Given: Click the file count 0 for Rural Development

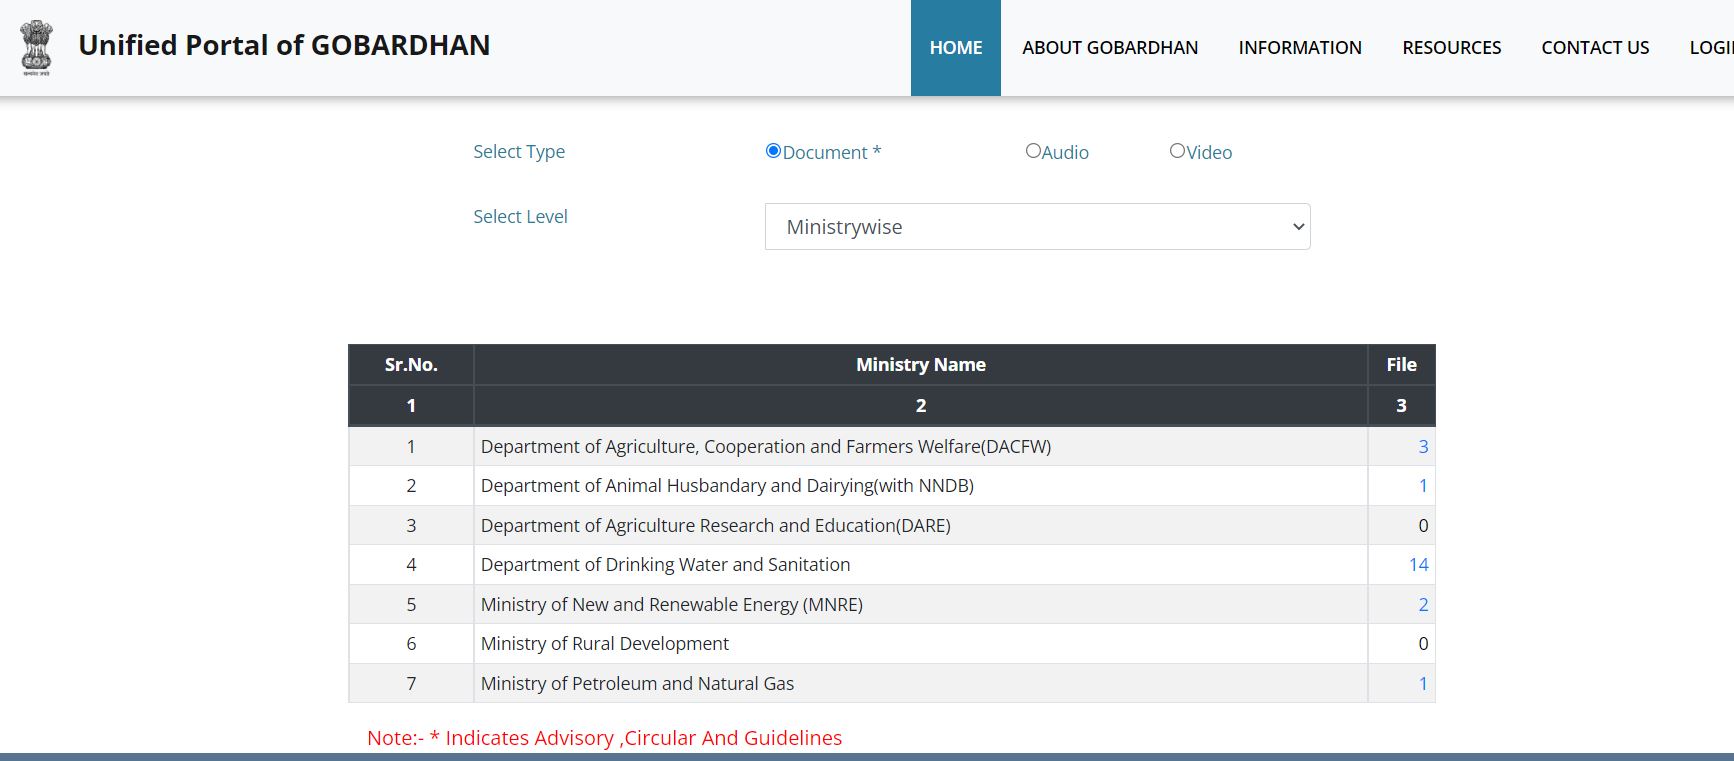Looking at the screenshot, I should tap(1423, 644).
